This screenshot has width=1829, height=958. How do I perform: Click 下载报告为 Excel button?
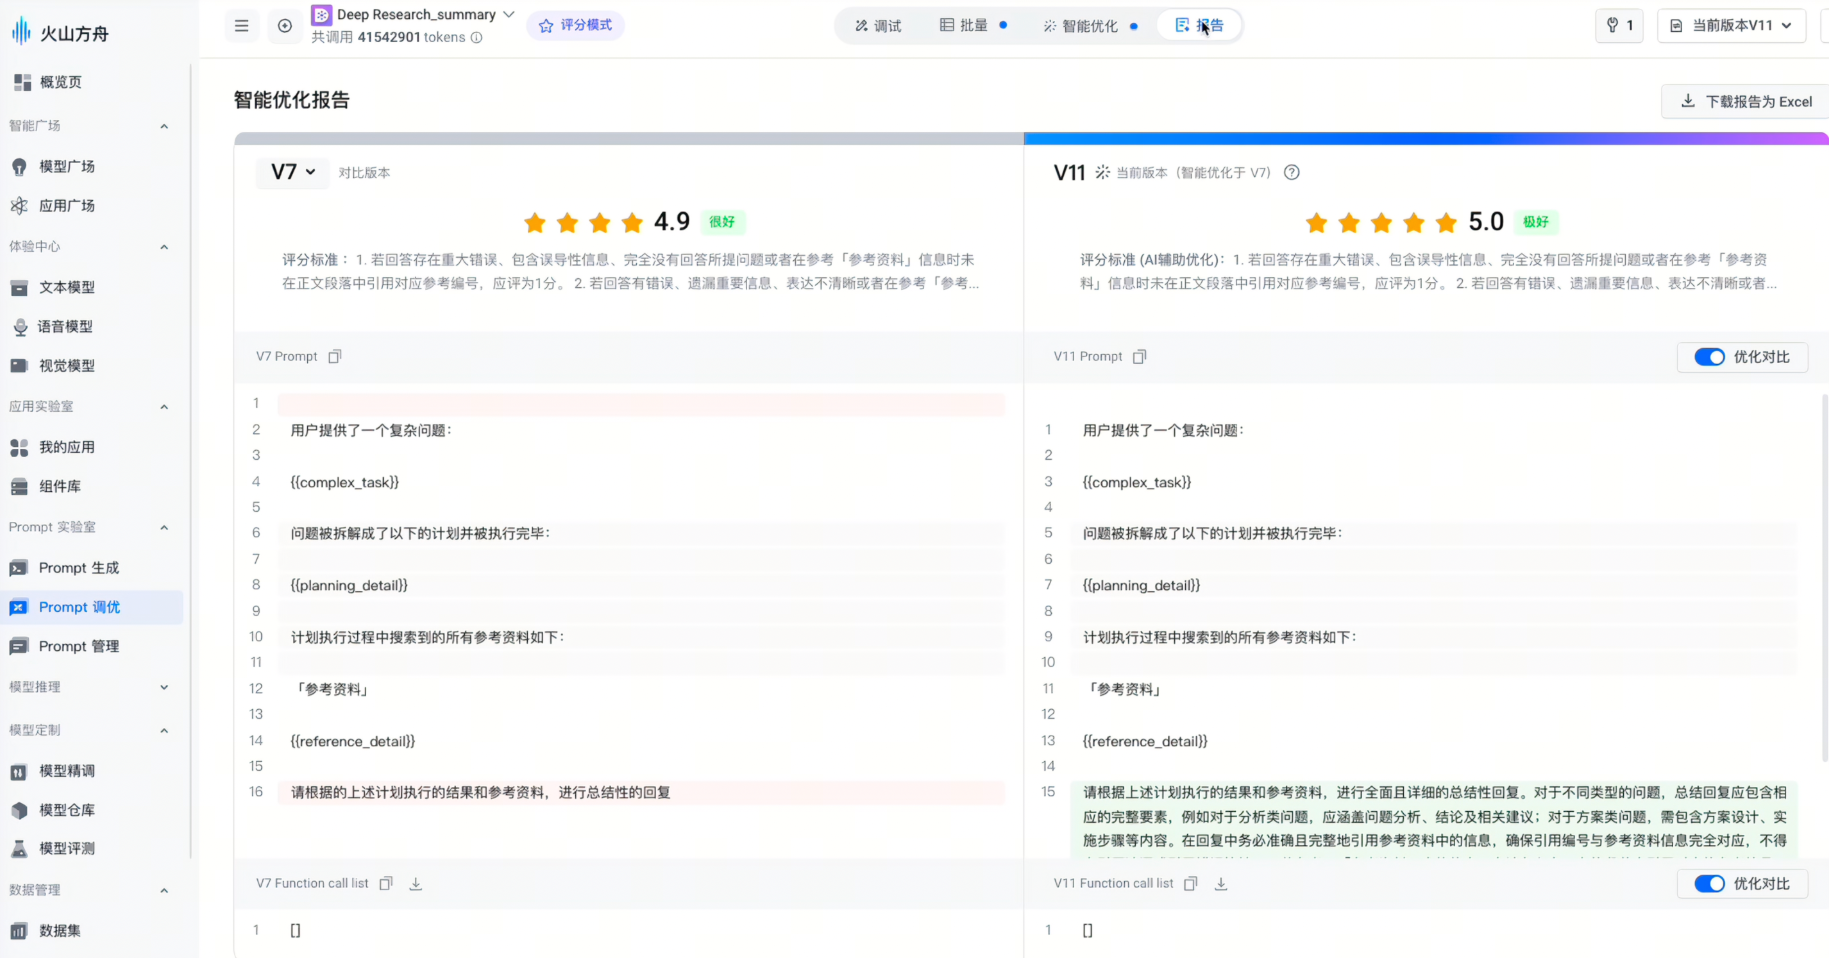pos(1746,102)
